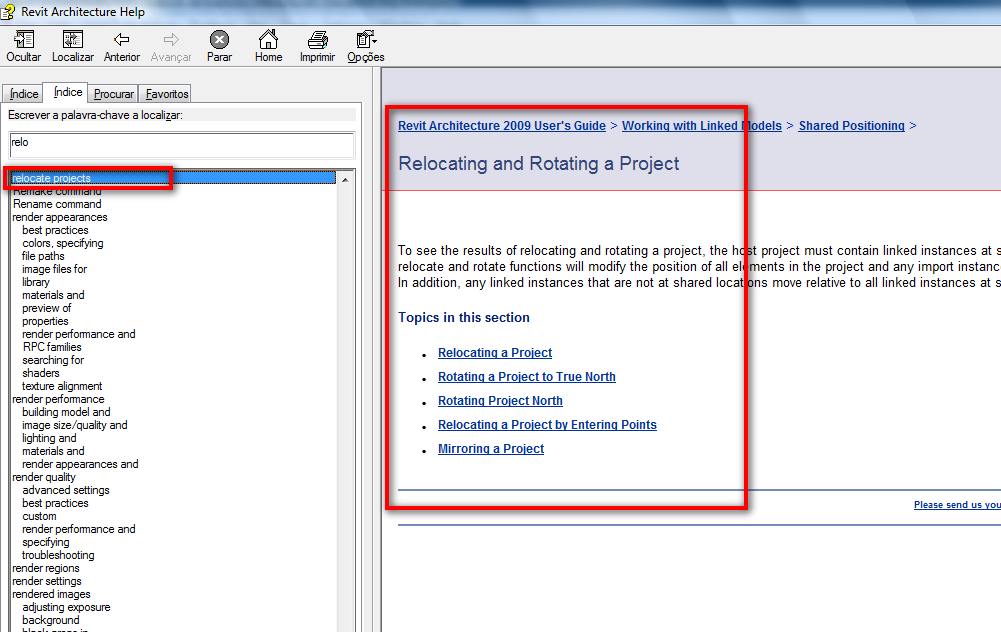Screen dimensions: 1001x632
Task: Select render appearances index entry
Action: coord(59,217)
